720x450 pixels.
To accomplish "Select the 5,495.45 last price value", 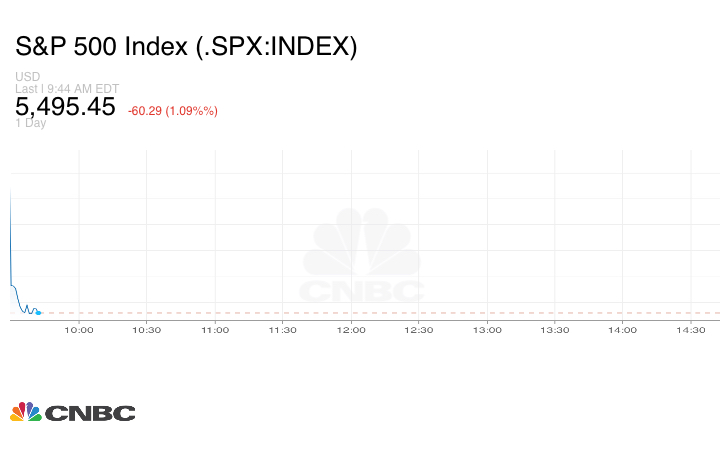I will pyautogui.click(x=66, y=107).
